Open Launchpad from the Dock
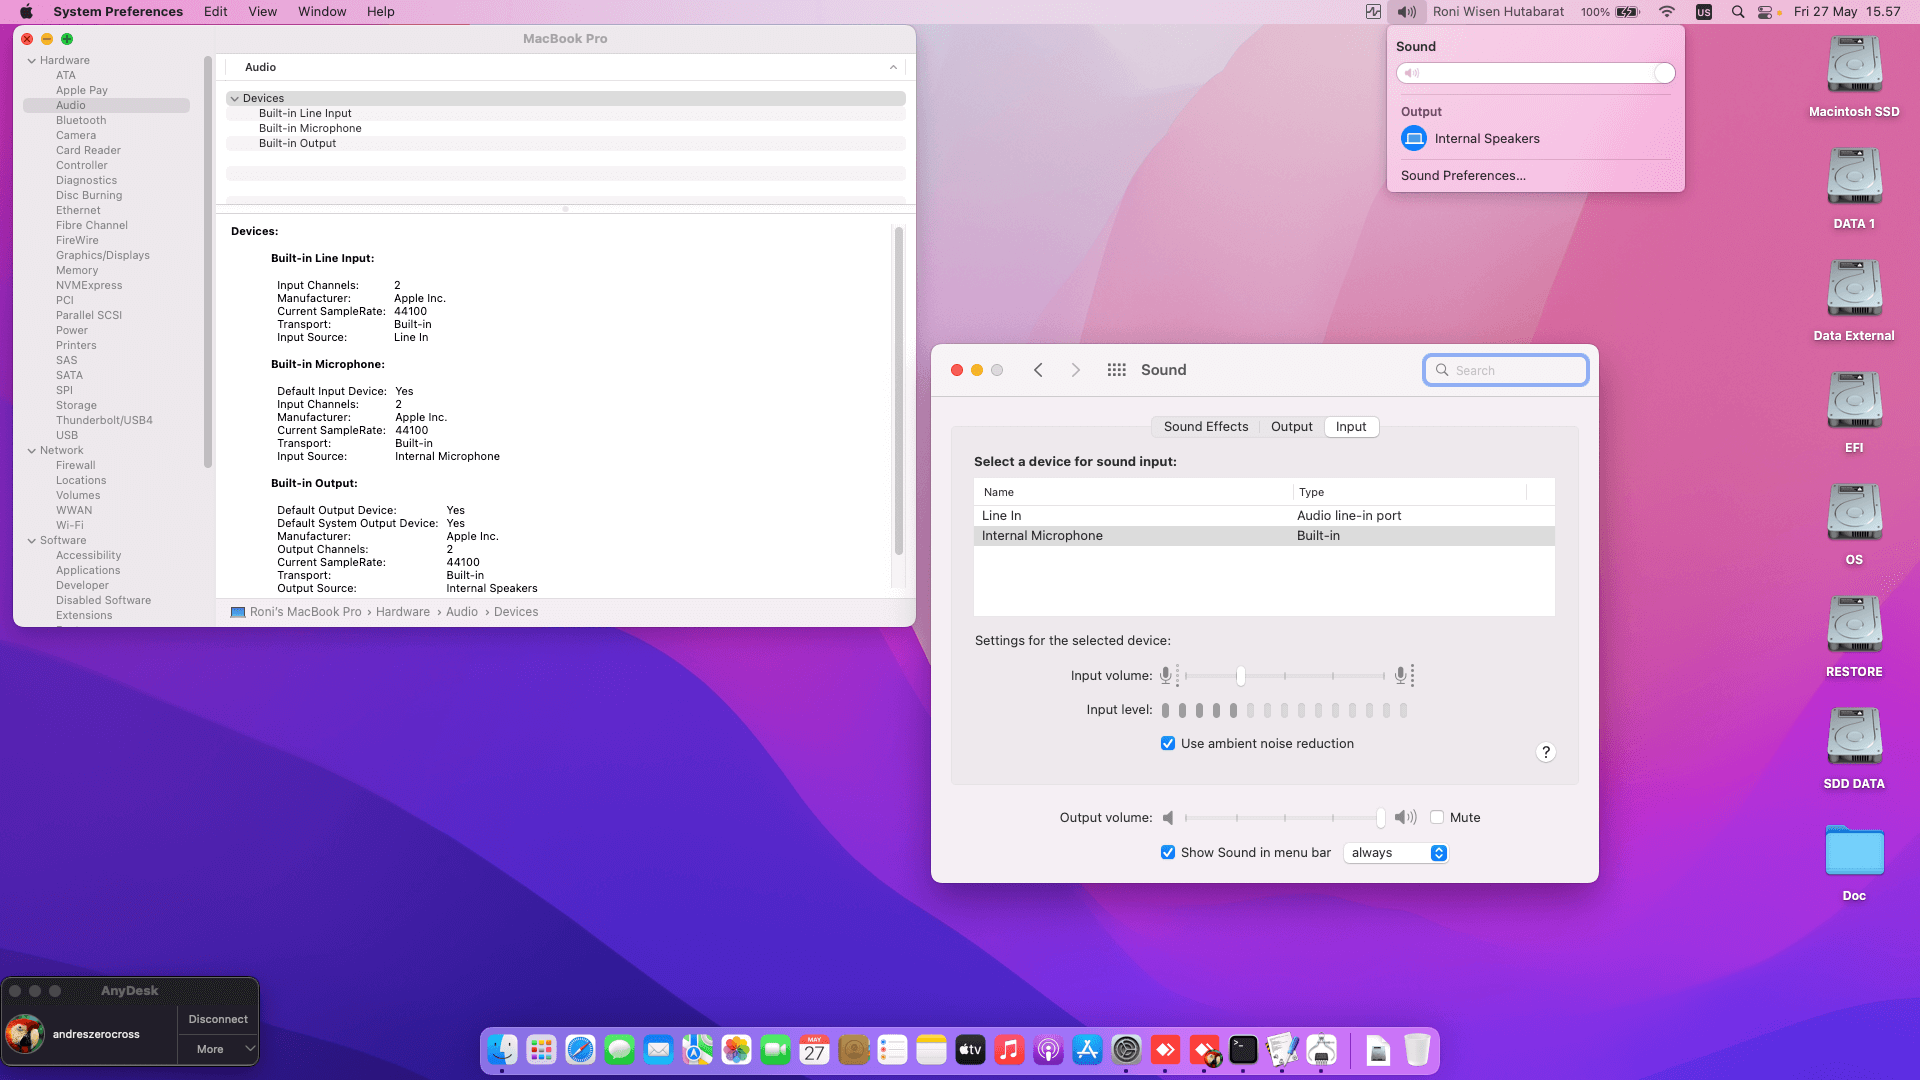 click(541, 1050)
